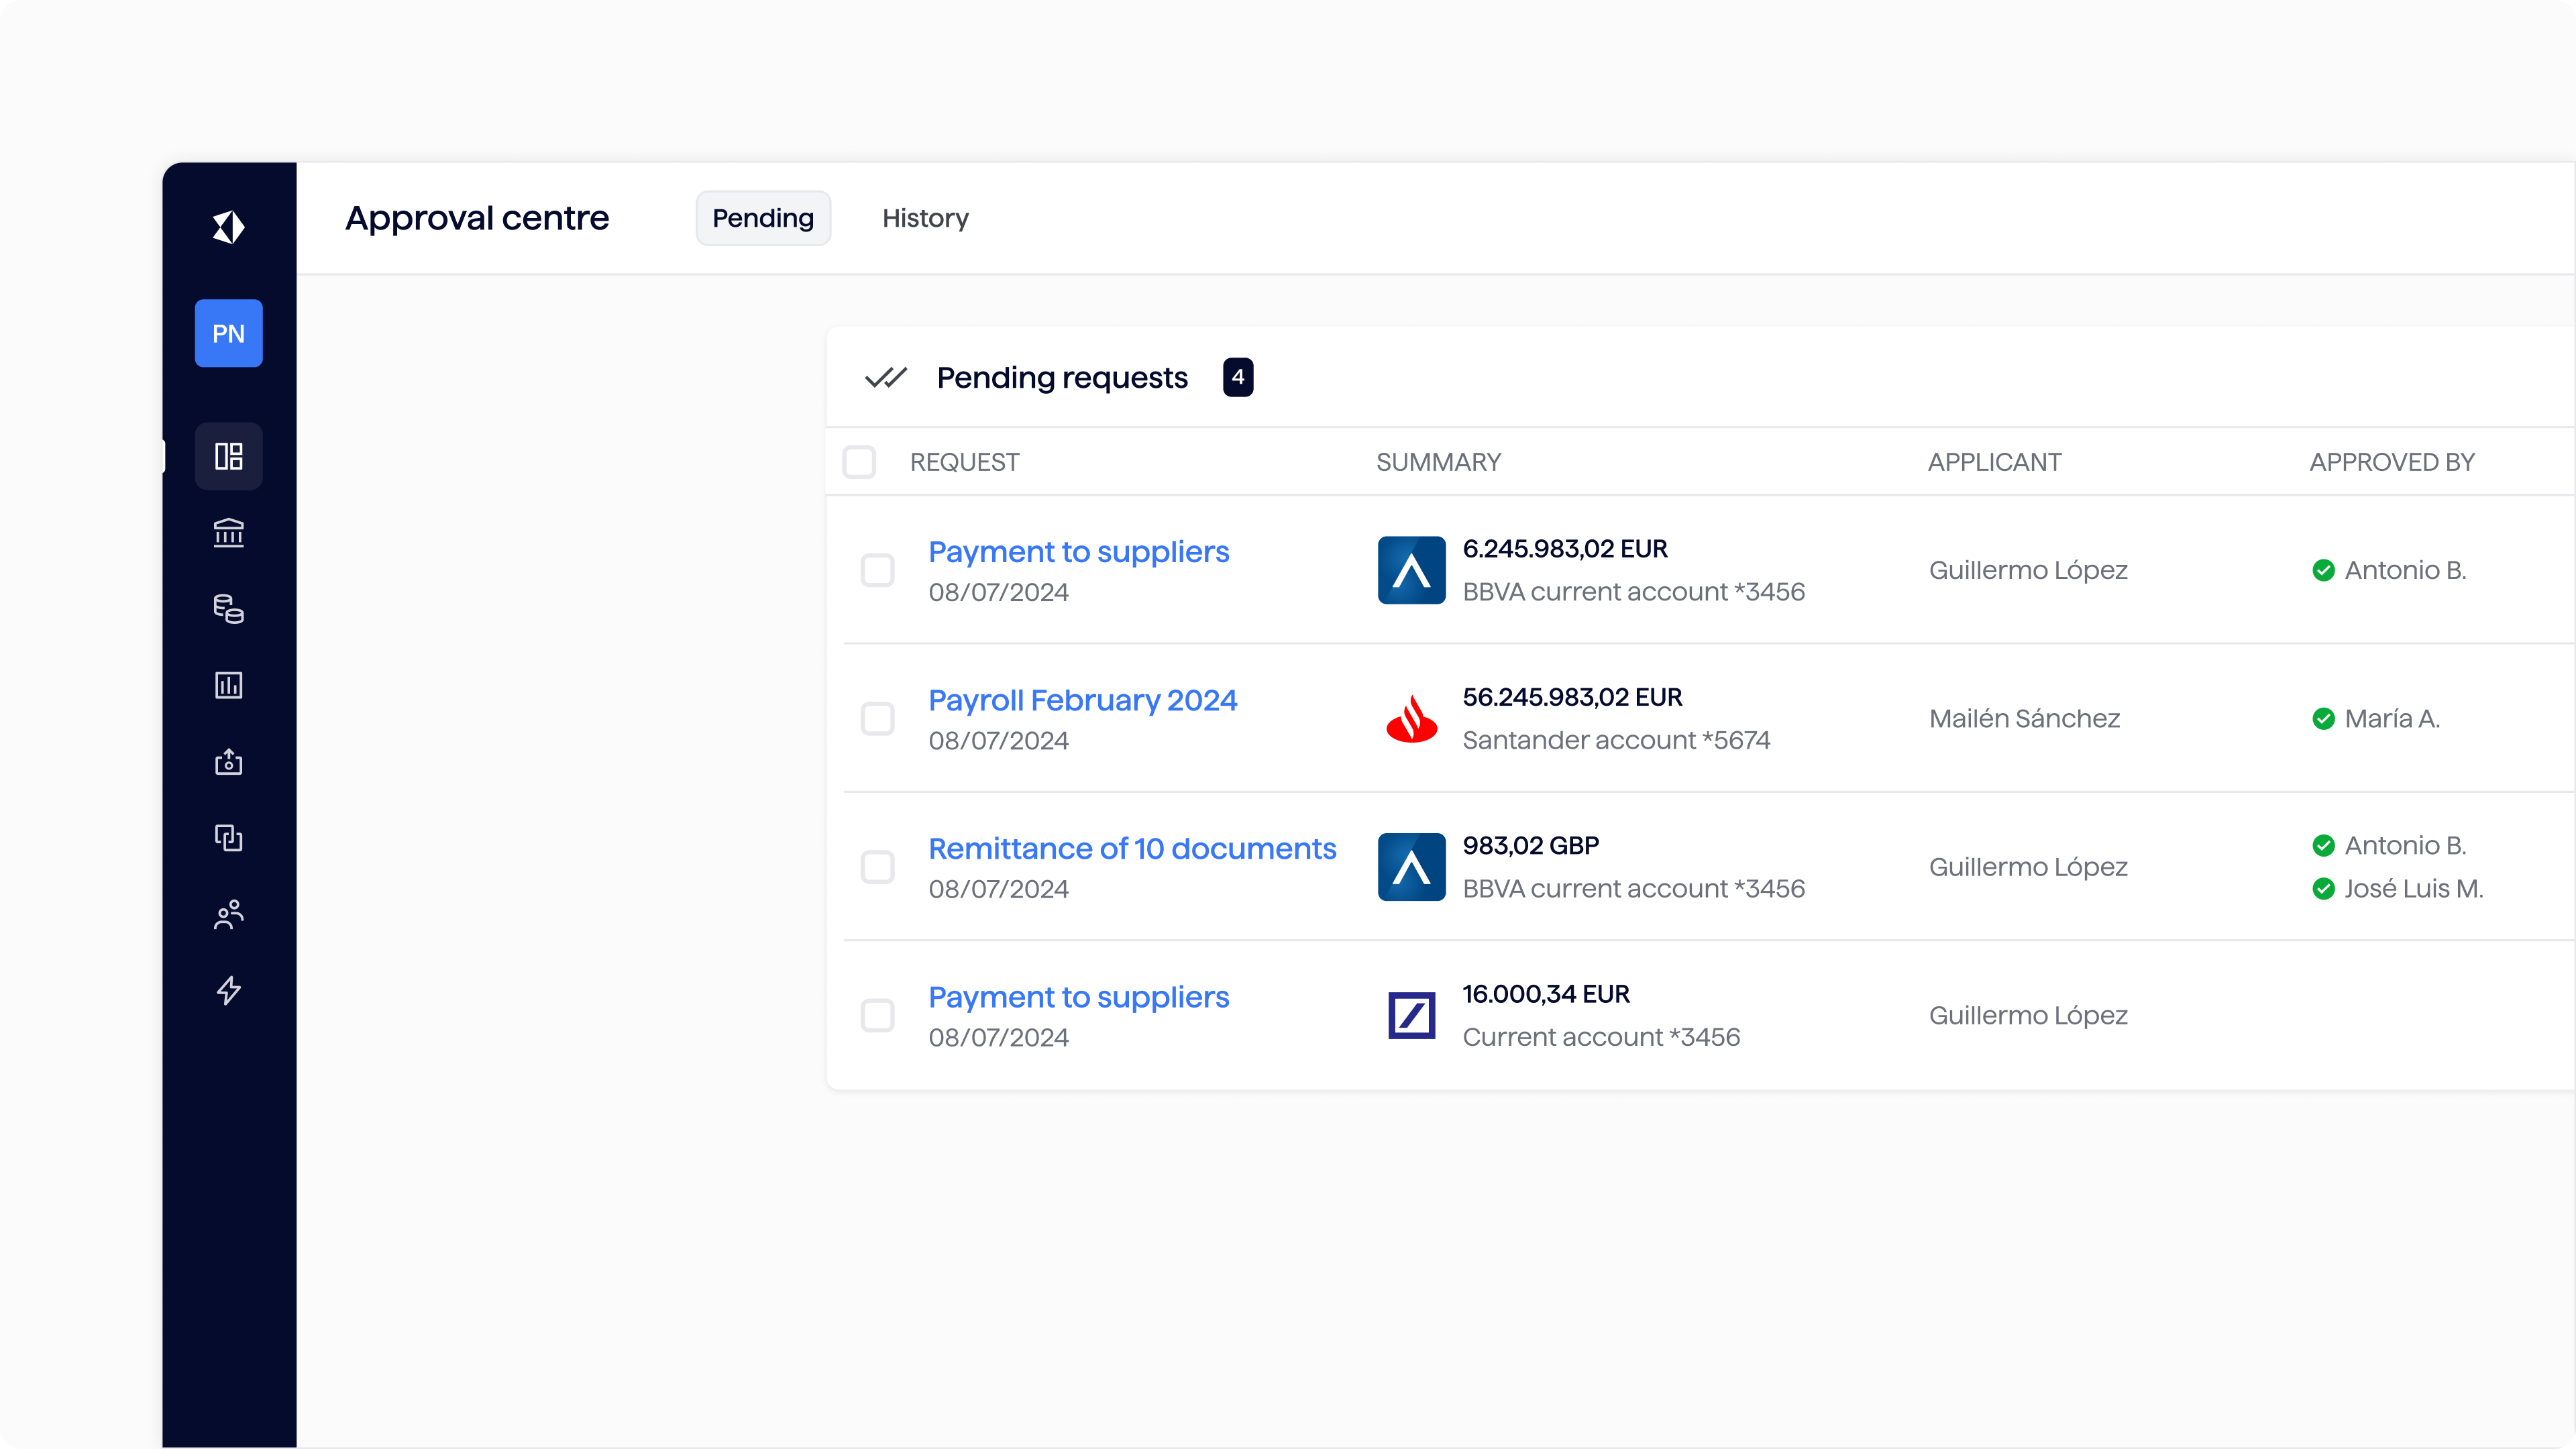Open the bar chart reports icon
Image resolution: width=2576 pixels, height=1449 pixels.
tap(228, 685)
